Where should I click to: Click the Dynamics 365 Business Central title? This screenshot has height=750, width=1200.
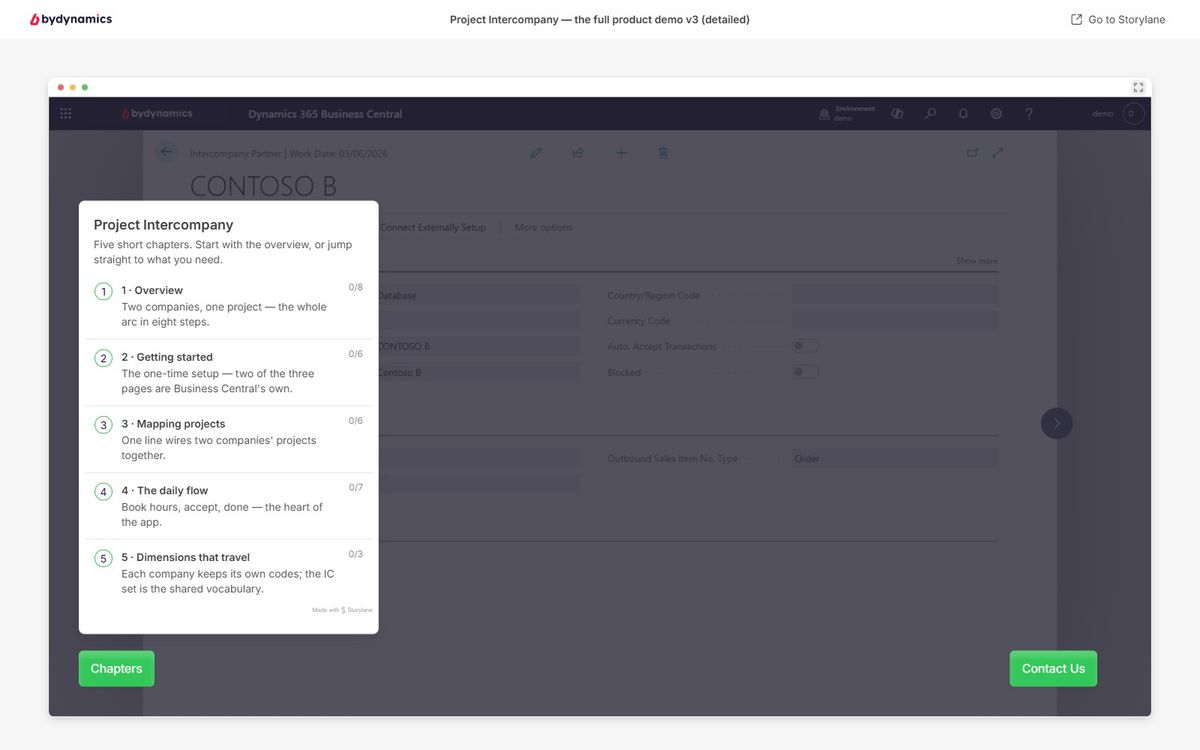pyautogui.click(x=325, y=114)
